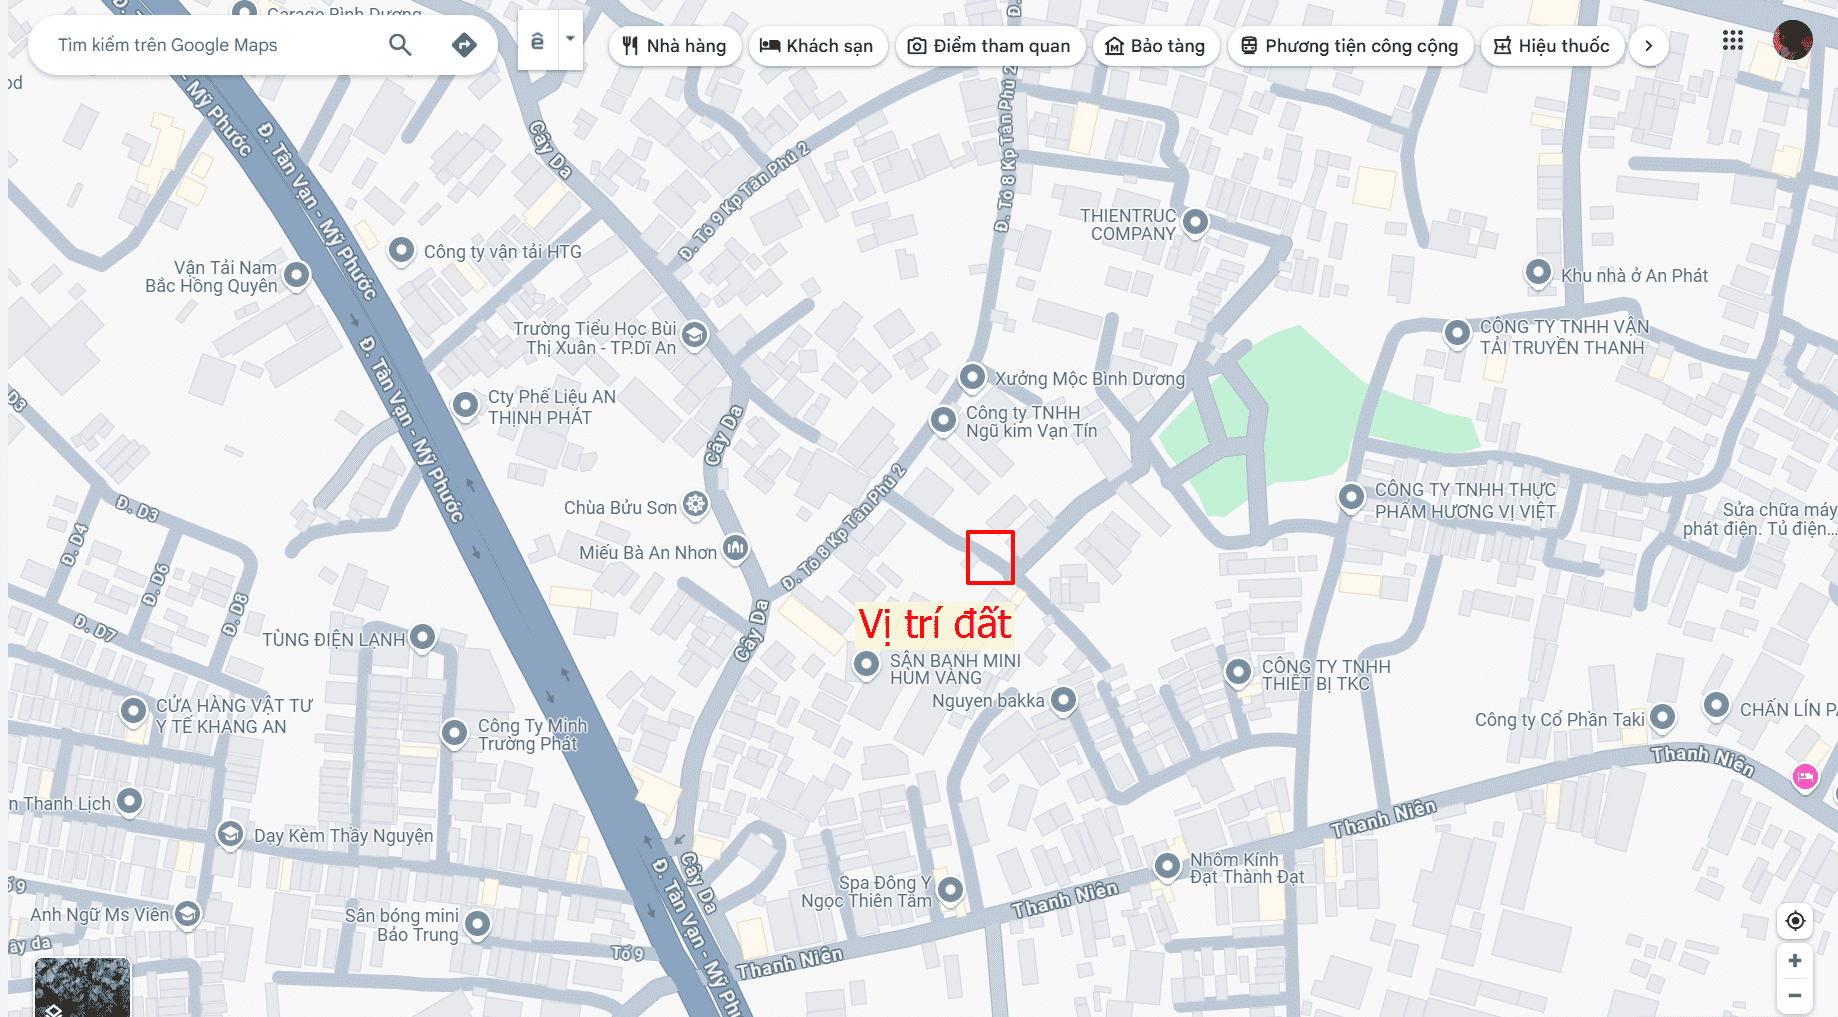The image size is (1838, 1017).
Task: Click the Chùa Bửu Sơn temple marker
Action: pyautogui.click(x=696, y=504)
